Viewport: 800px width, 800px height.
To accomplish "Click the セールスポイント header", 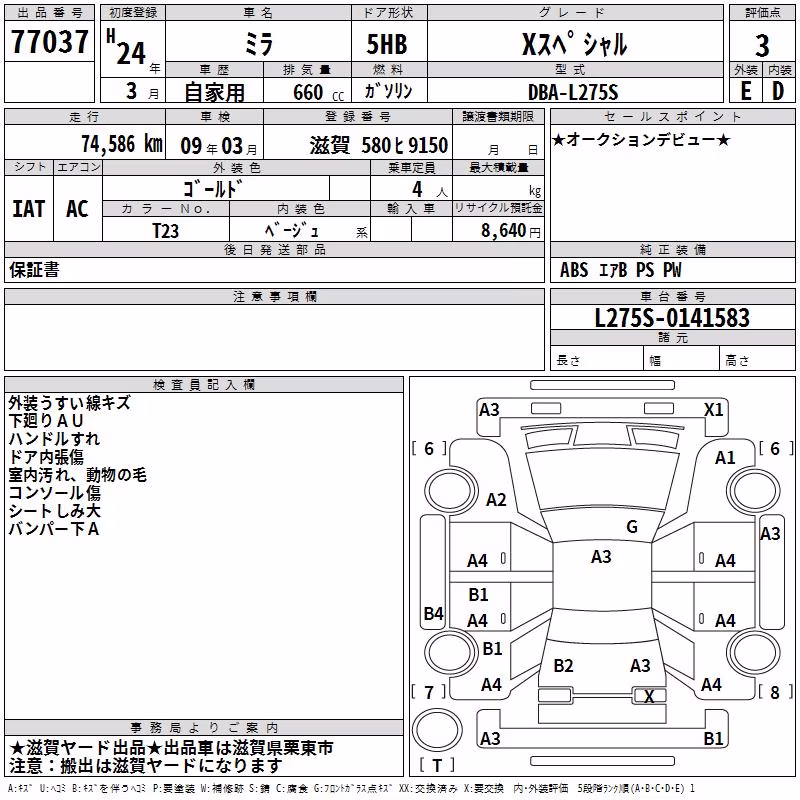I will tap(672, 116).
